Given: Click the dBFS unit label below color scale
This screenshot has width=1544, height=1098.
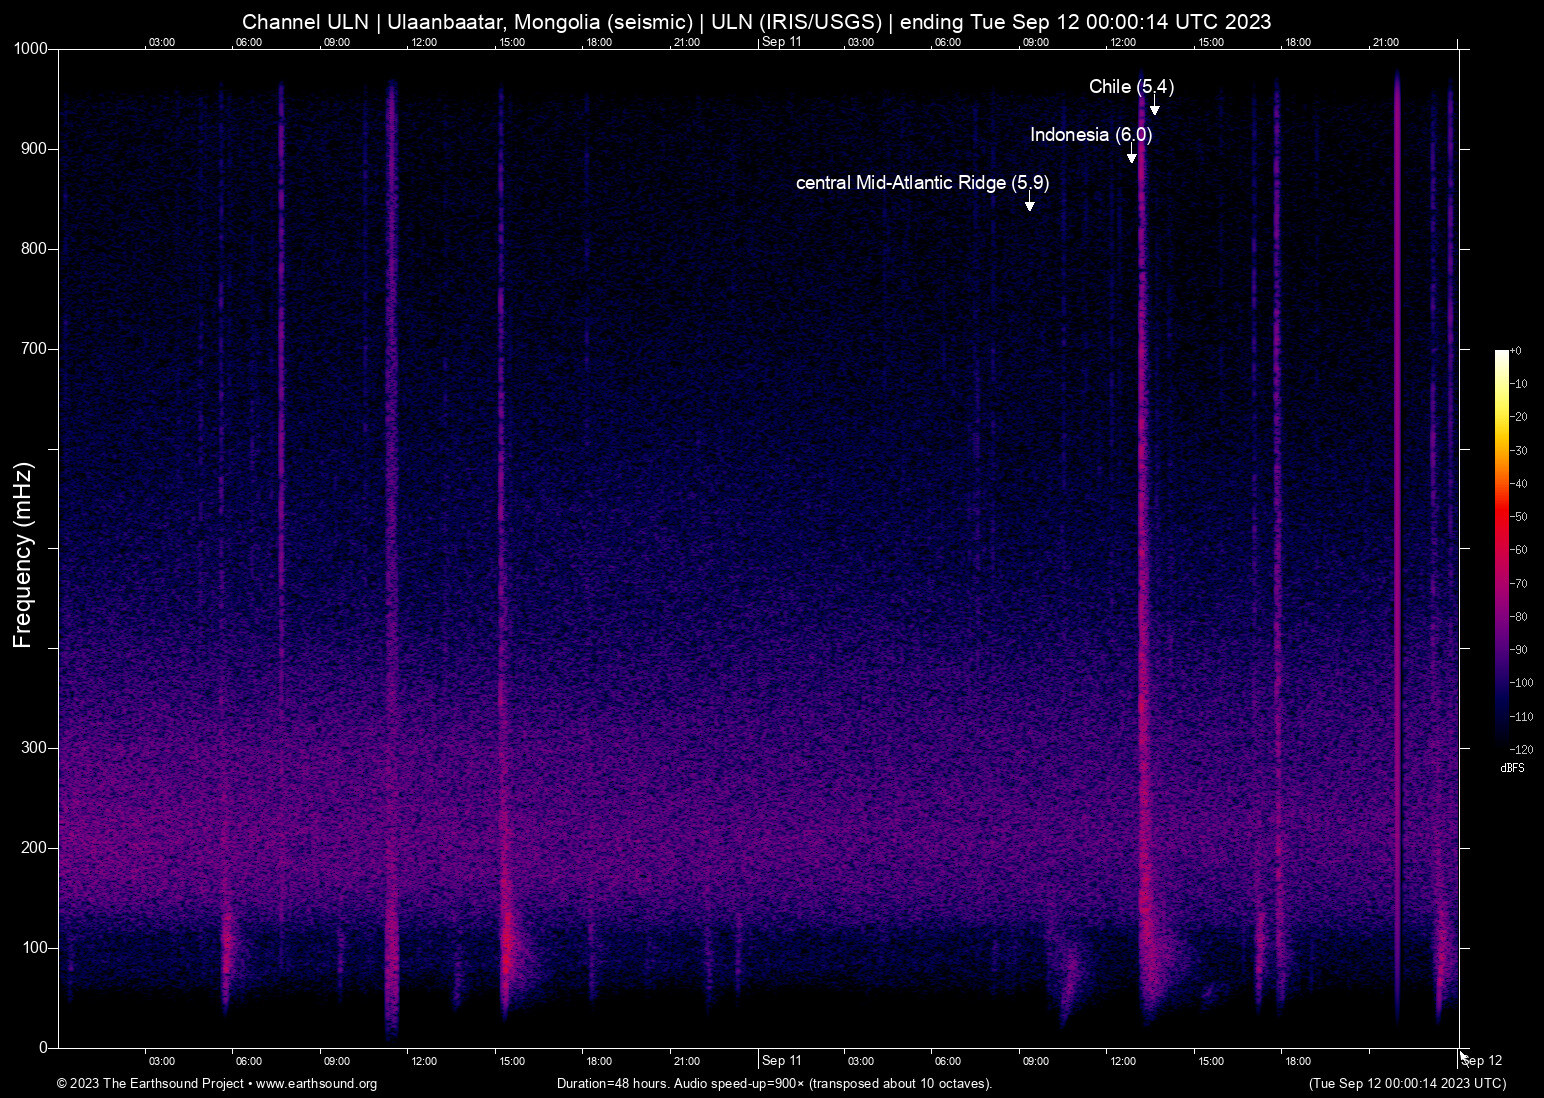Looking at the screenshot, I should [1512, 768].
